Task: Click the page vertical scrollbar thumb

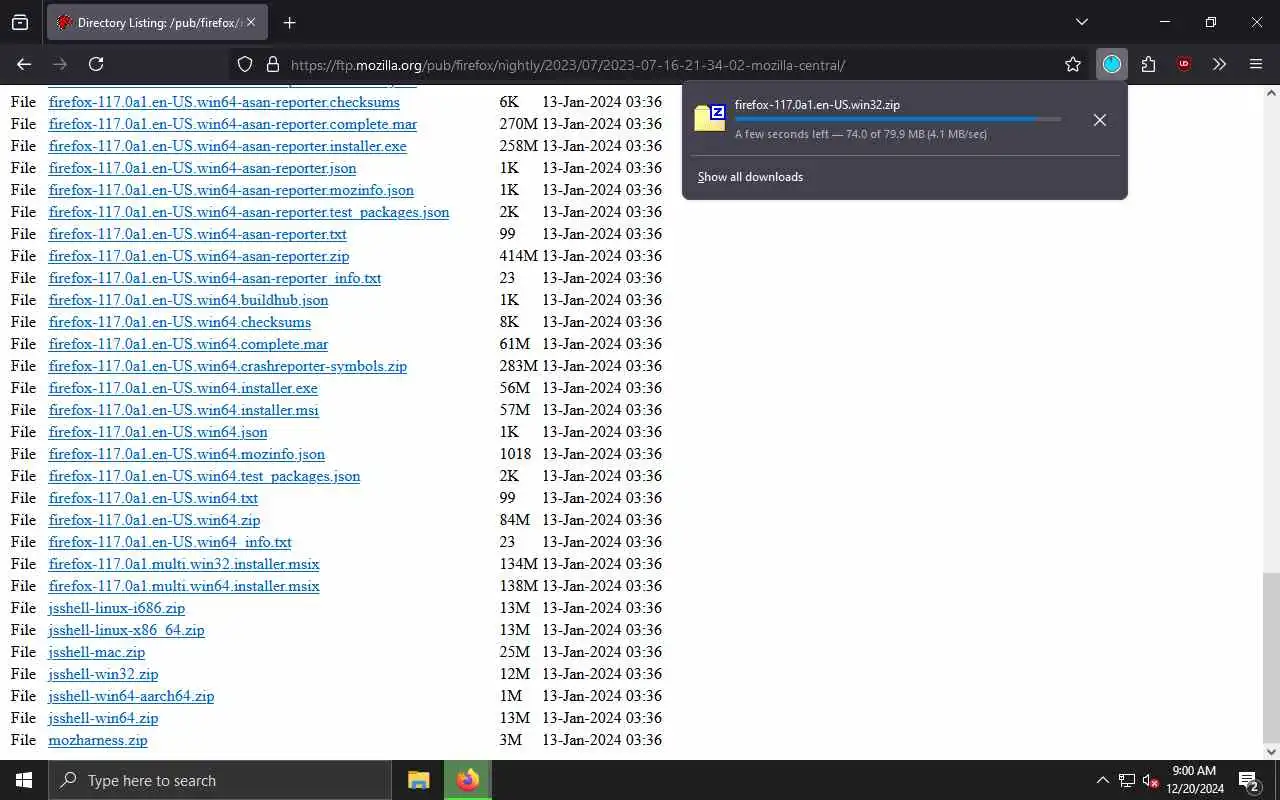Action: pyautogui.click(x=1271, y=656)
